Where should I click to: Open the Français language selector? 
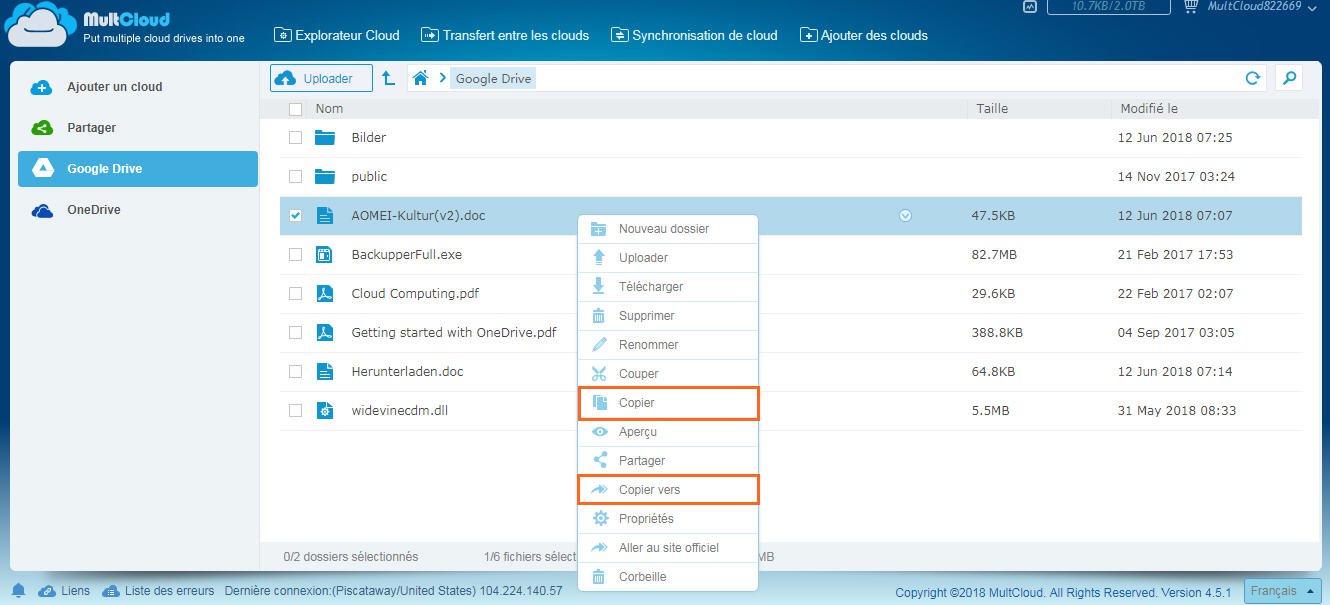pyautogui.click(x=1281, y=590)
